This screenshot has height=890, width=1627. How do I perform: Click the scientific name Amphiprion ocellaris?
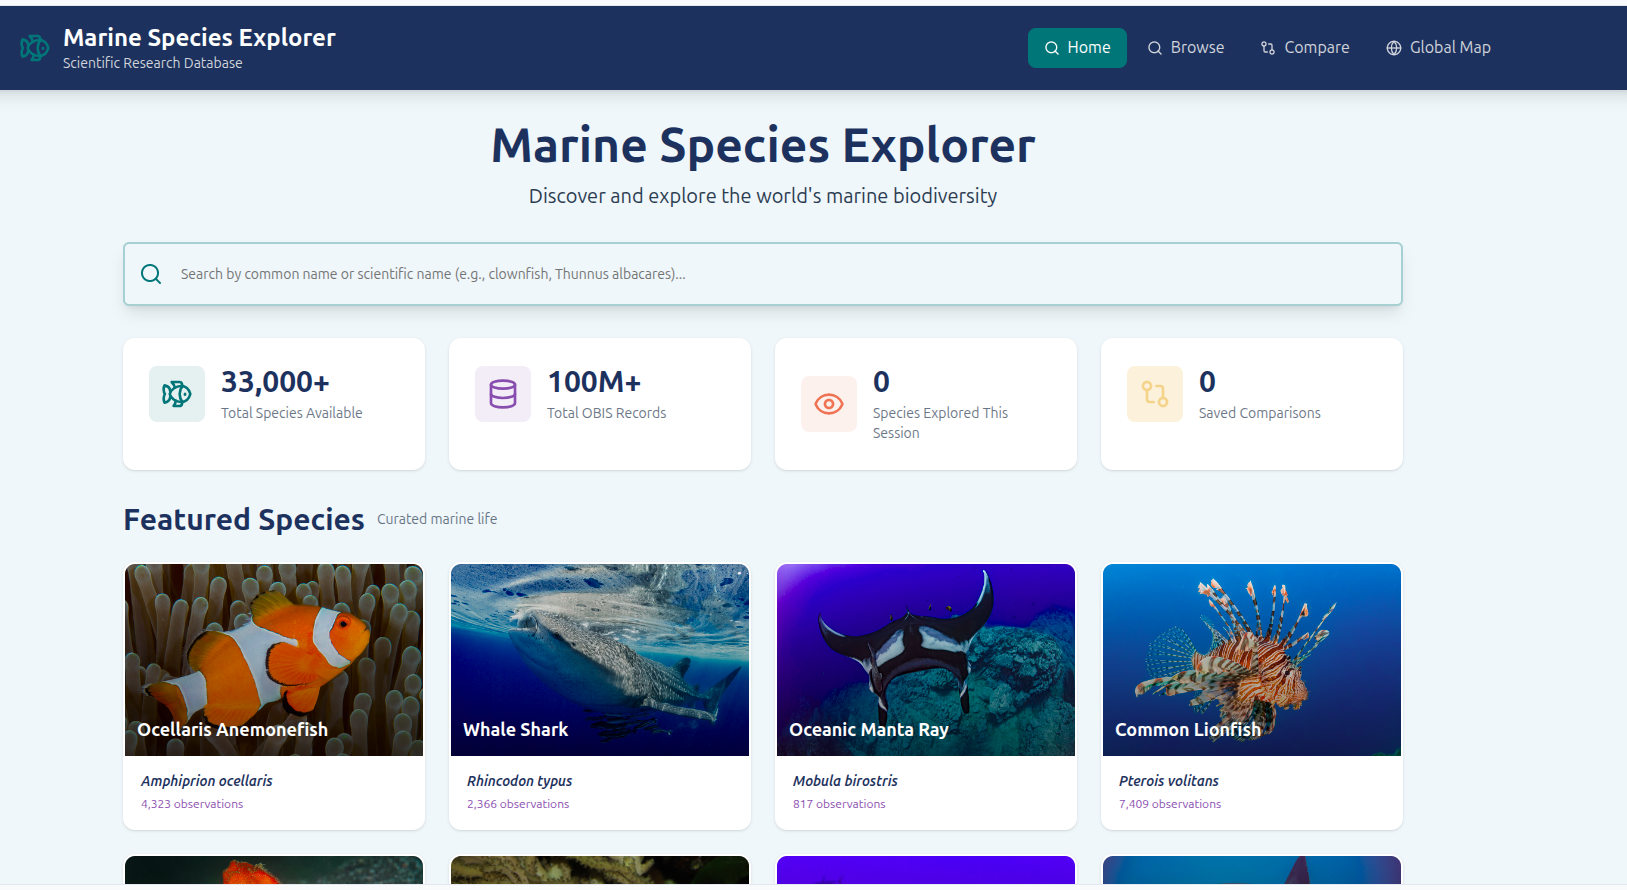pyautogui.click(x=207, y=781)
